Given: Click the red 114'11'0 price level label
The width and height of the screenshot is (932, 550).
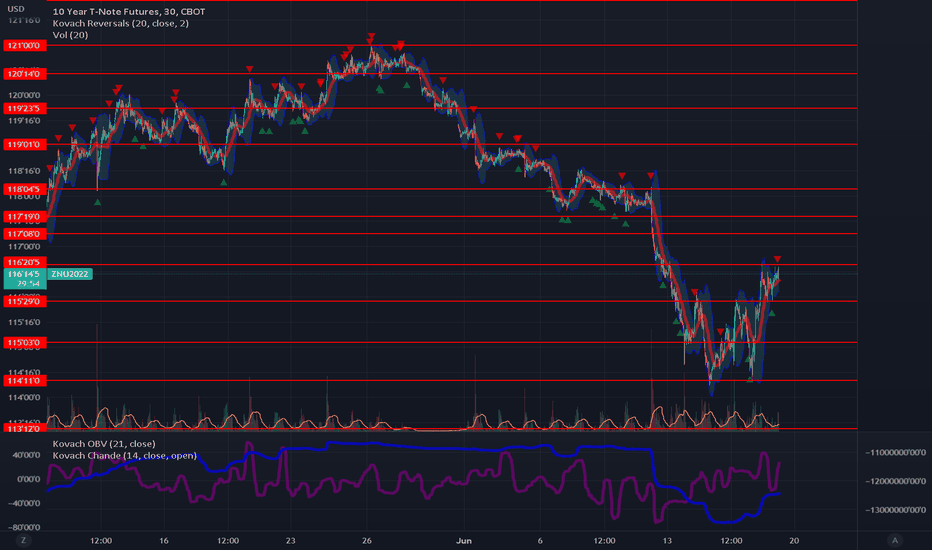Looking at the screenshot, I should [24, 381].
